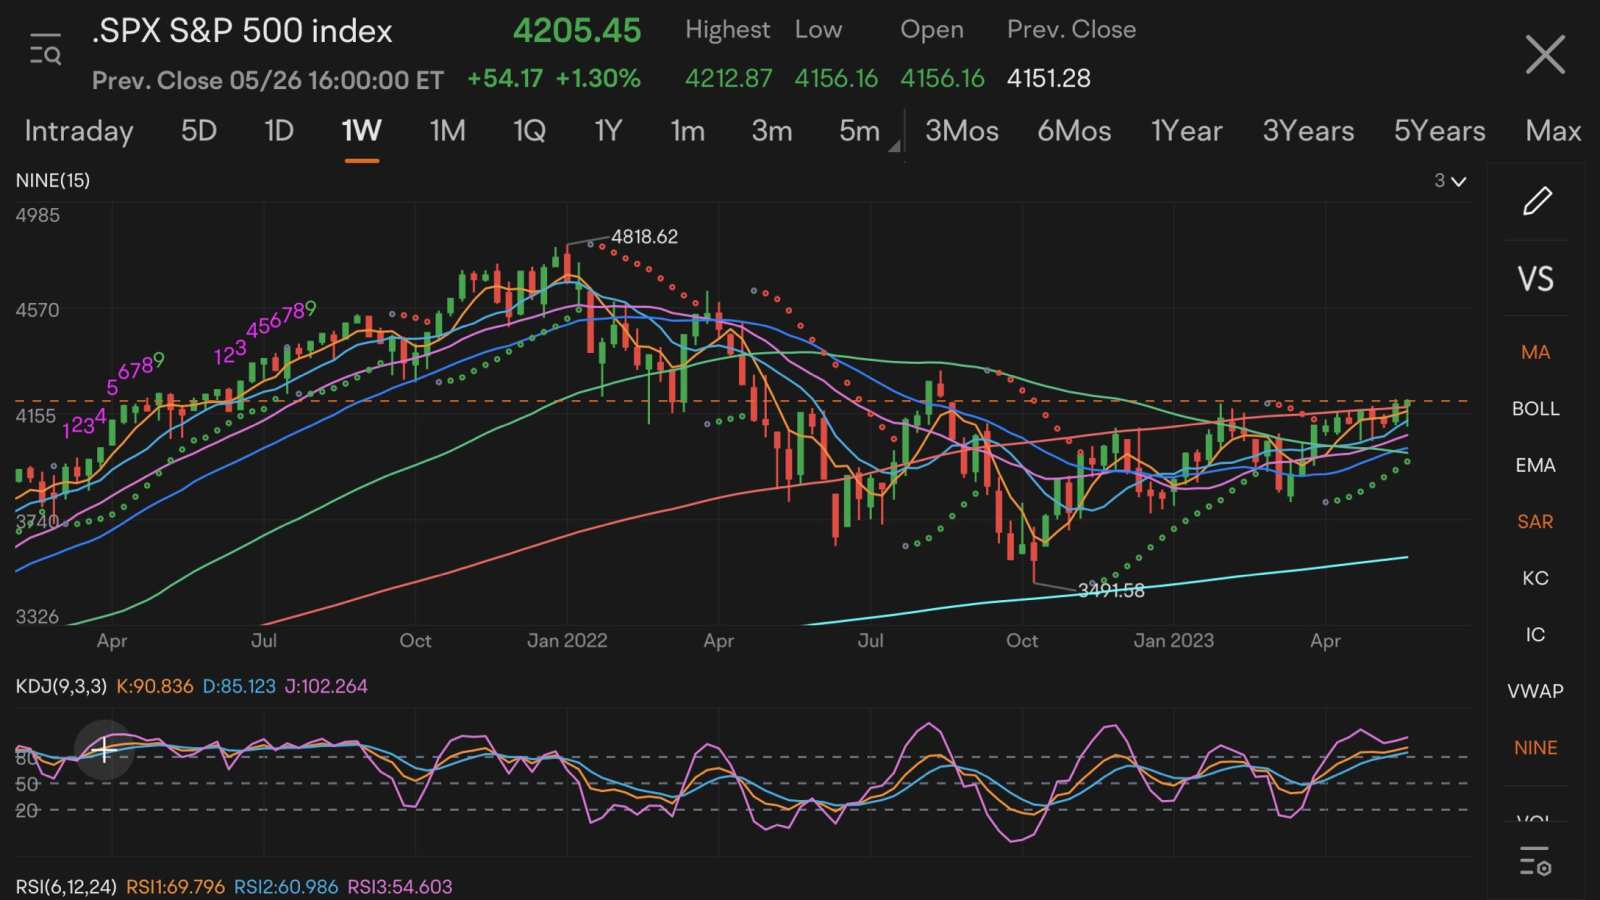Open indicator settings list icon
1600x900 pixels.
[1535, 861]
